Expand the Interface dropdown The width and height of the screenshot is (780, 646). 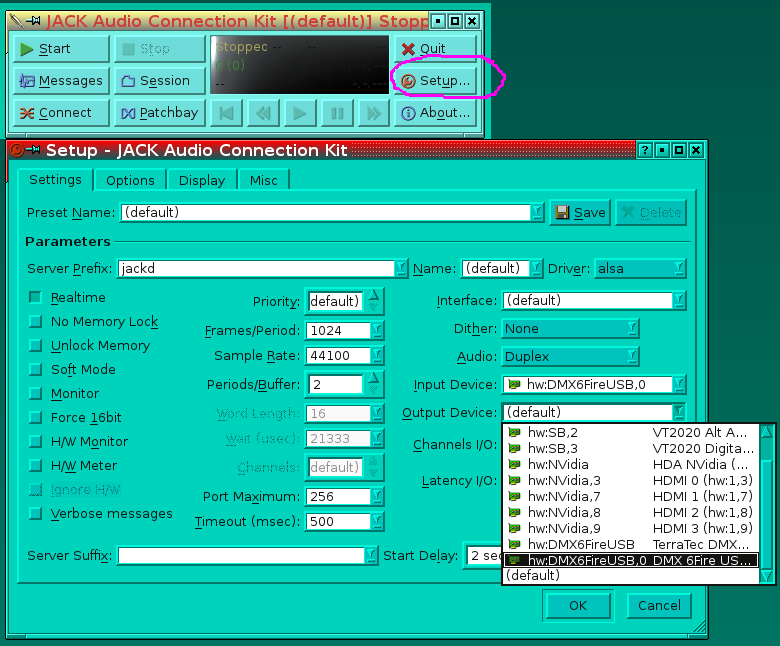point(679,300)
